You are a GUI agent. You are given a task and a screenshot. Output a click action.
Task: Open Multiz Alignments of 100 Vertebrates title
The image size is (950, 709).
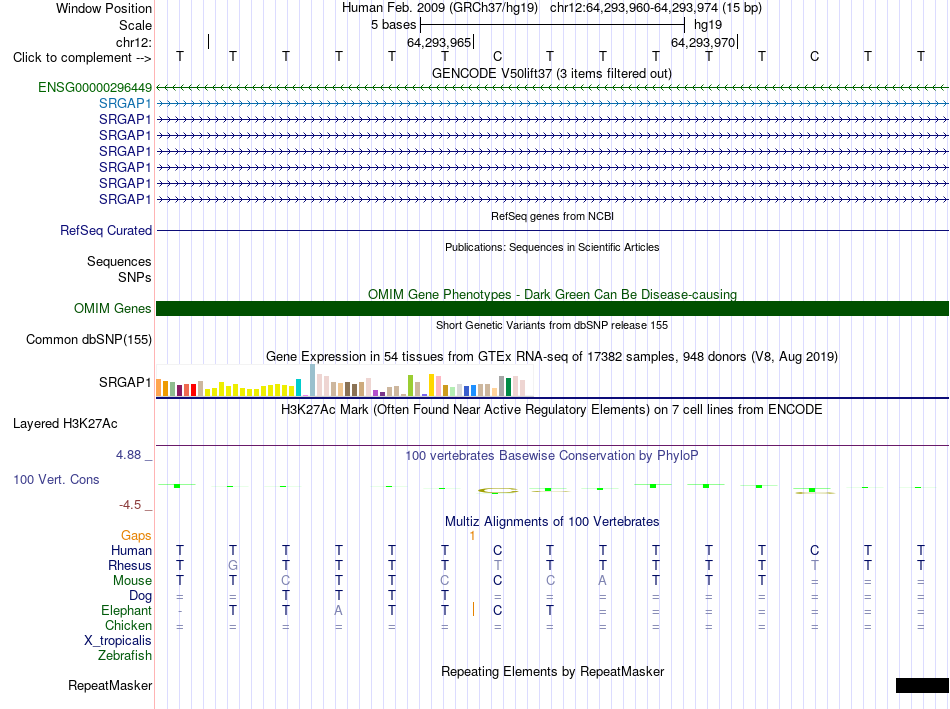pyautogui.click(x=552, y=522)
